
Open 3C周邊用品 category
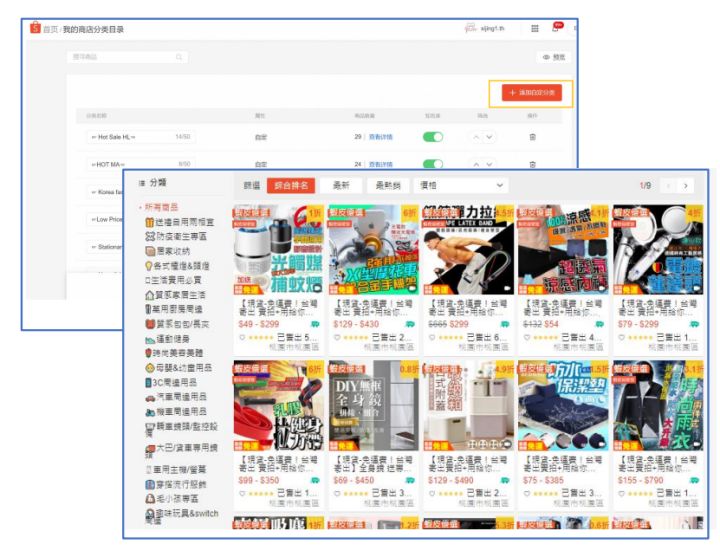pos(171,383)
